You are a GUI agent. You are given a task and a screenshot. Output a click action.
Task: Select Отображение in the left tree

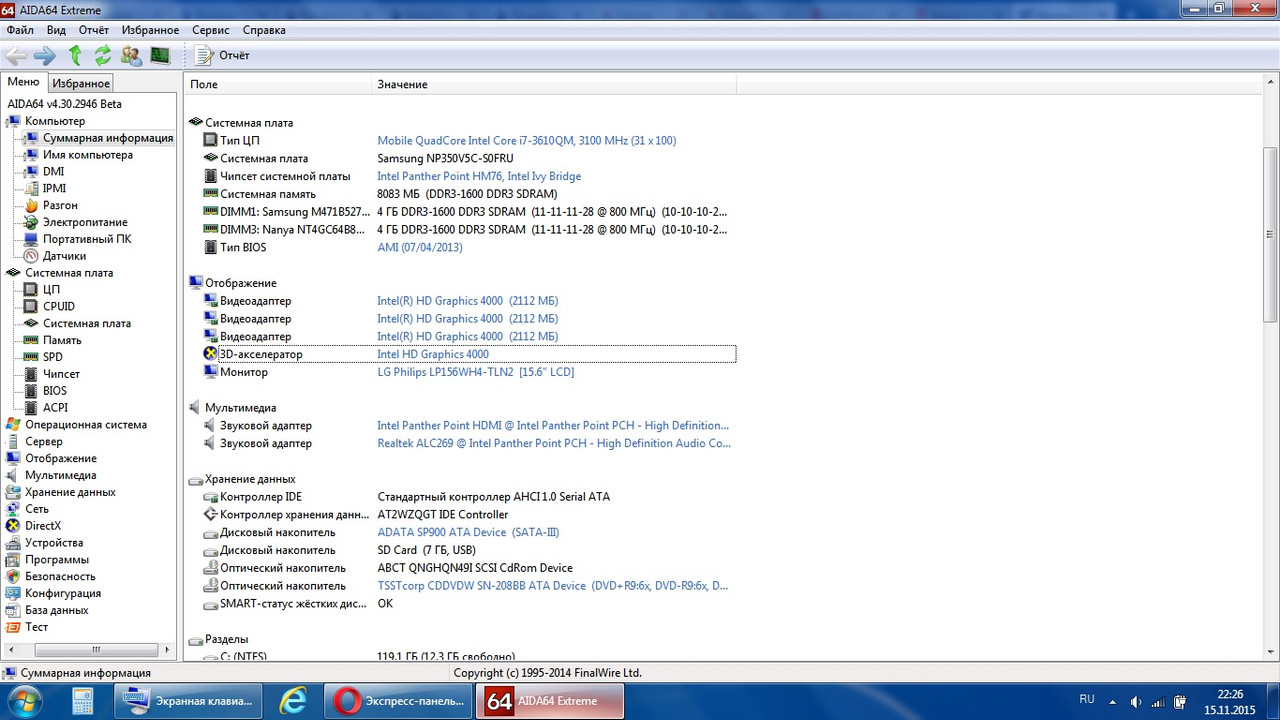[x=60, y=458]
